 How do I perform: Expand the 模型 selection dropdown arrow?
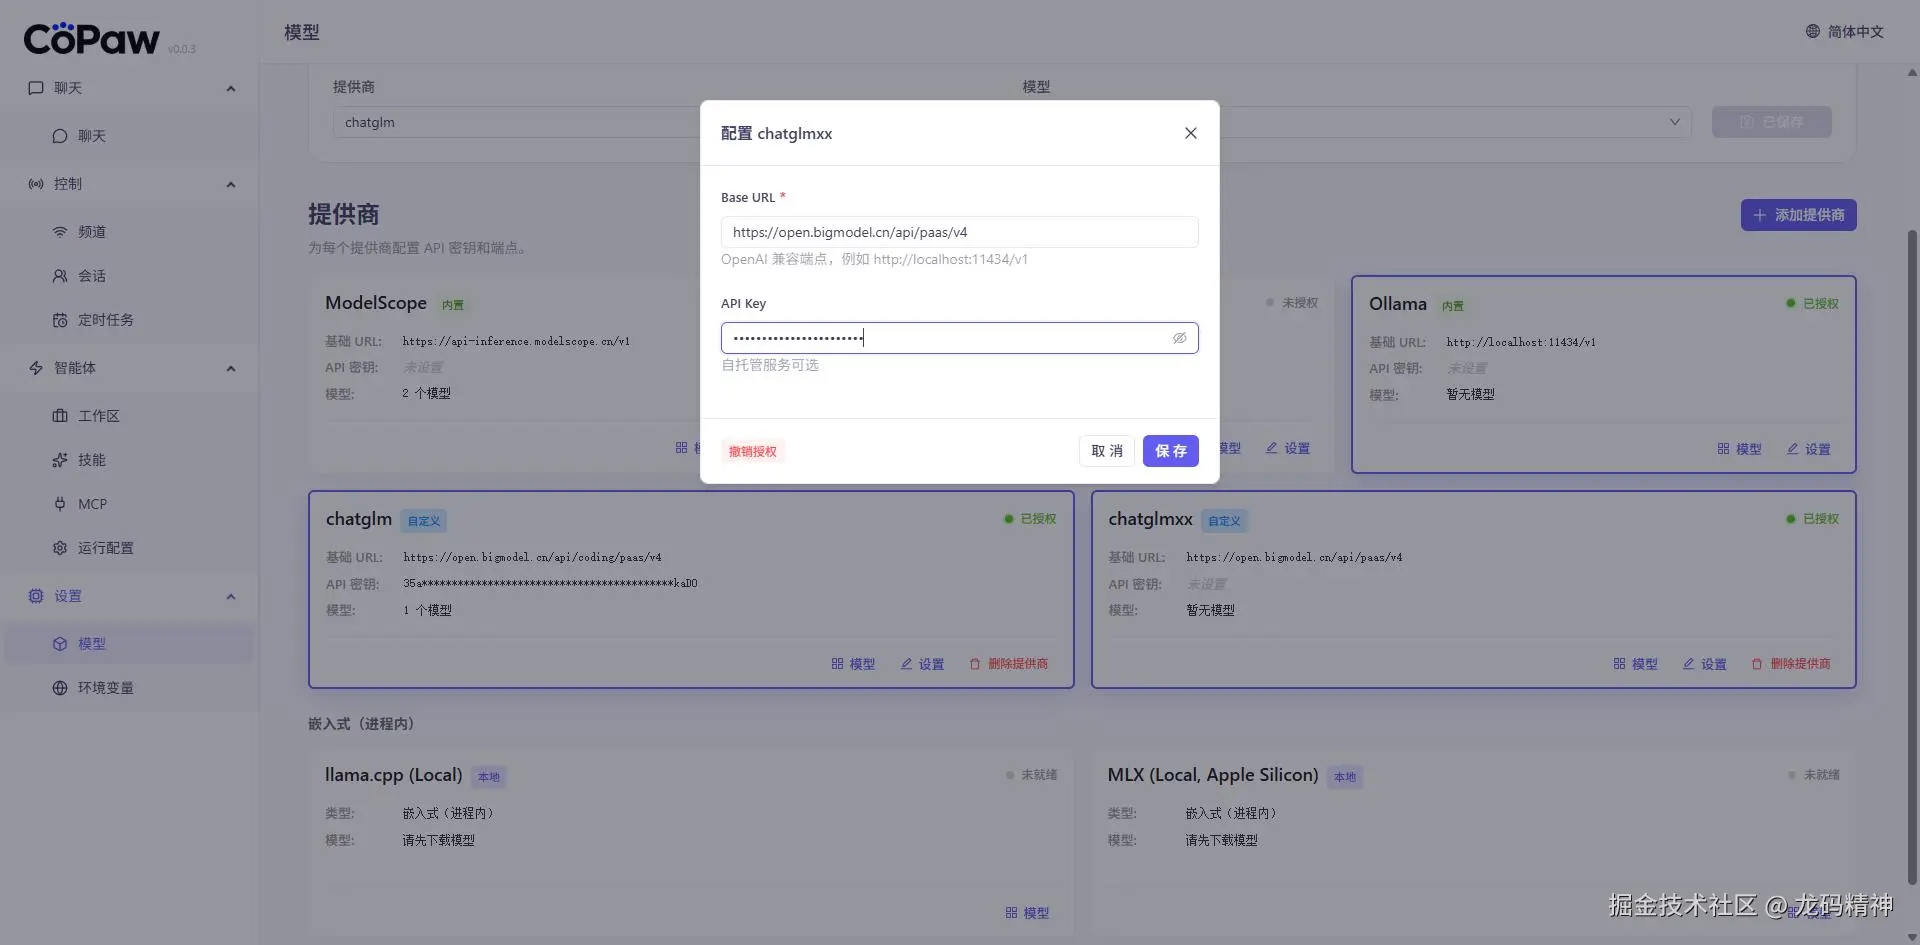coord(1674,122)
